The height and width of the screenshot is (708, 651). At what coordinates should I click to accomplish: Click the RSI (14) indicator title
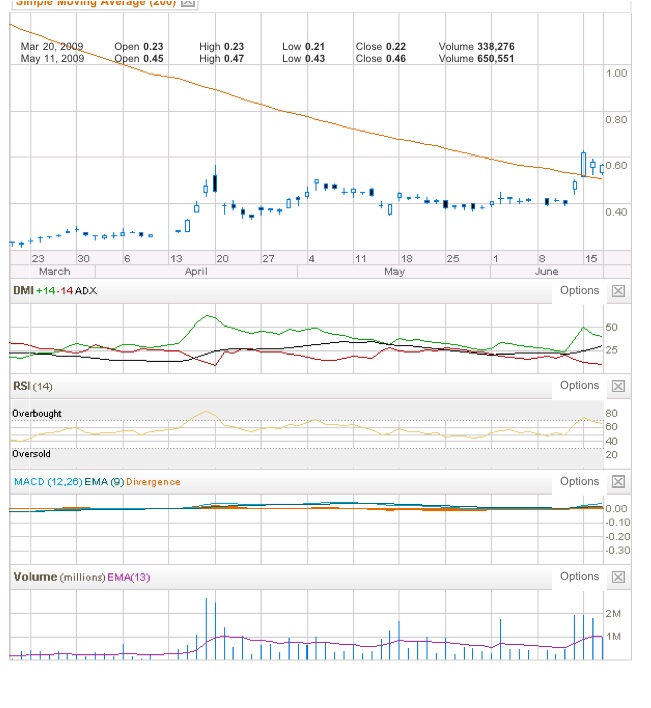click(x=31, y=386)
